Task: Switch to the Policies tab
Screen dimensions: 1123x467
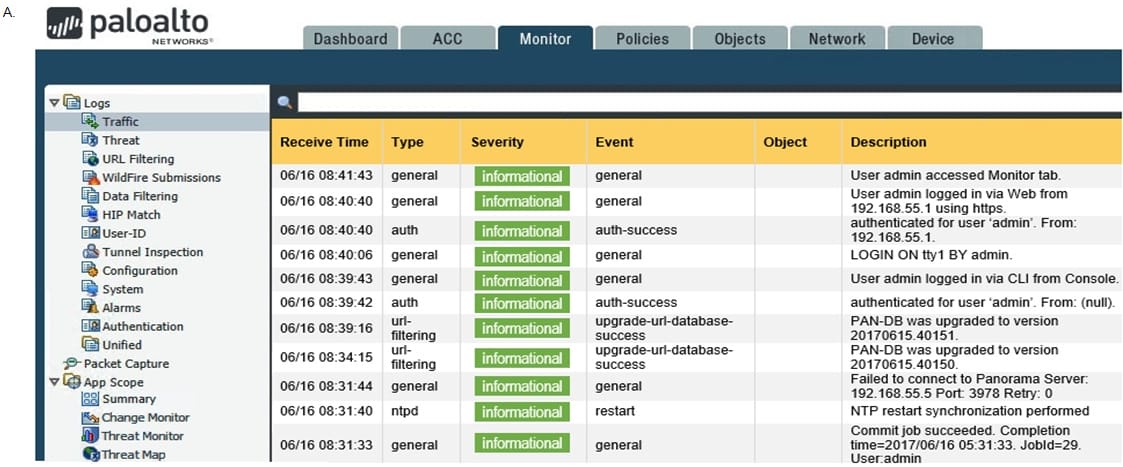Action: pyautogui.click(x=642, y=39)
